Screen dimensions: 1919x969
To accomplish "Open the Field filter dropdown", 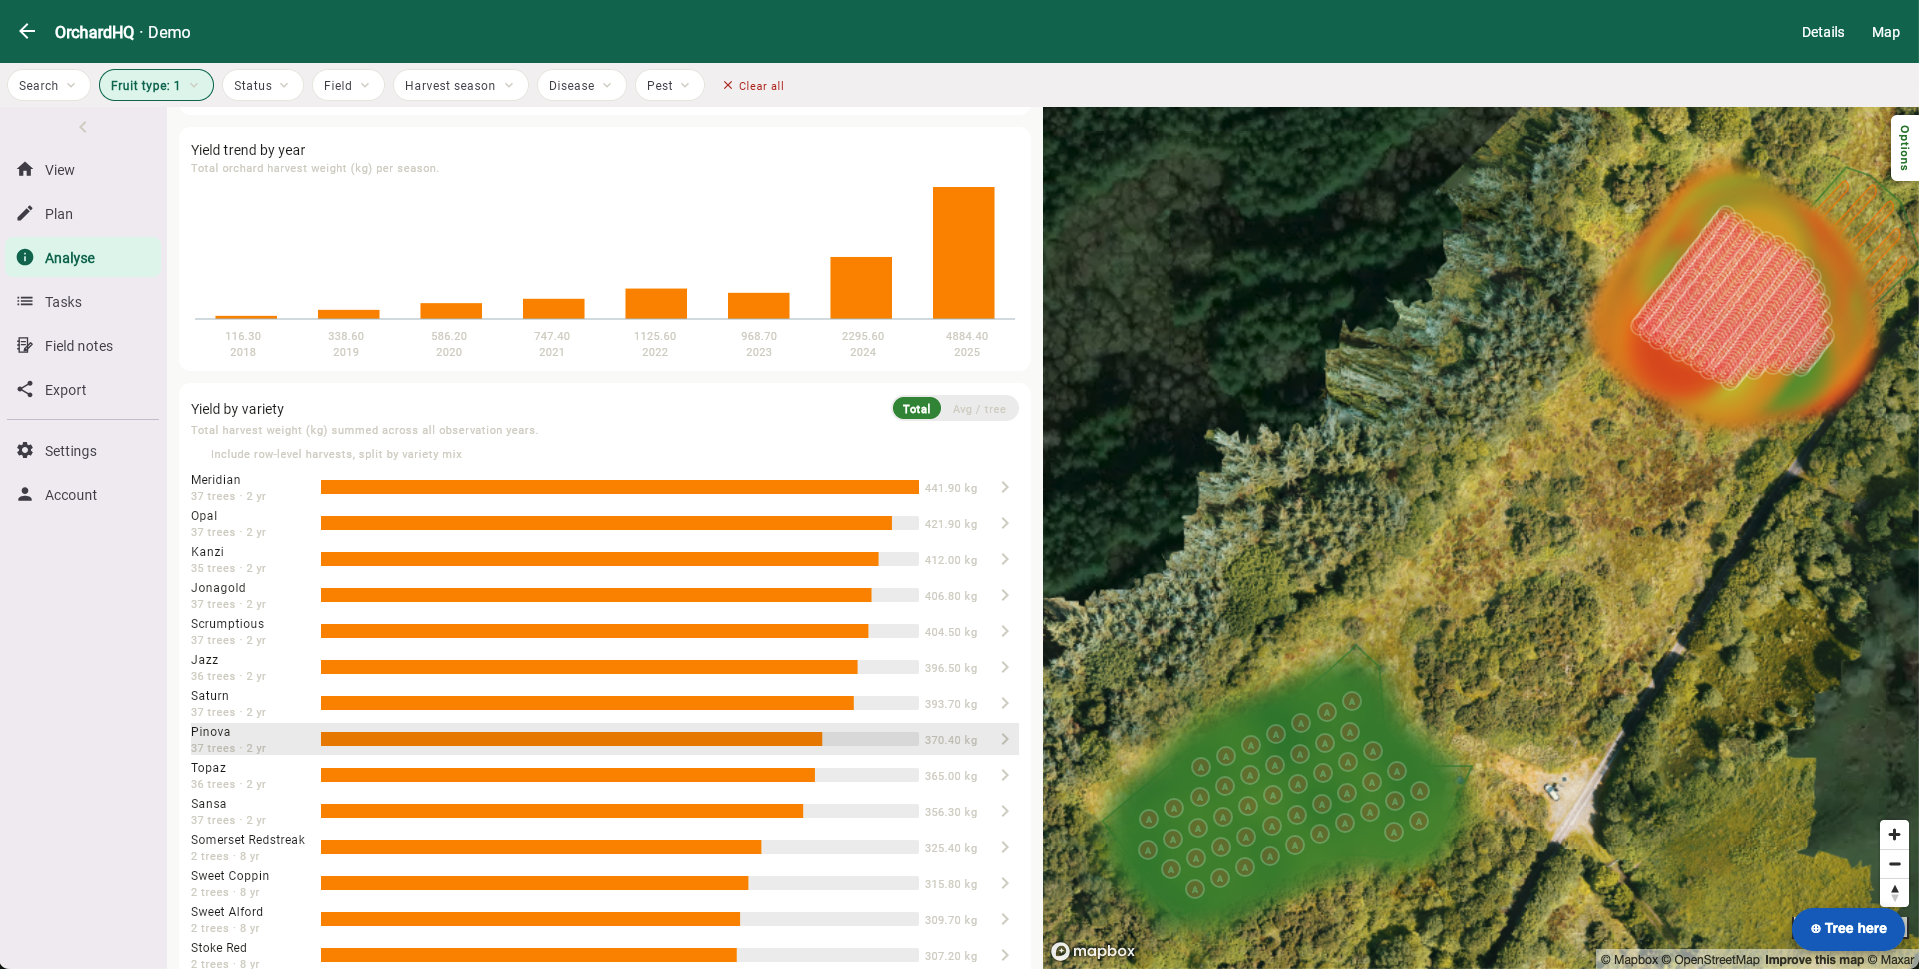I will [x=348, y=86].
